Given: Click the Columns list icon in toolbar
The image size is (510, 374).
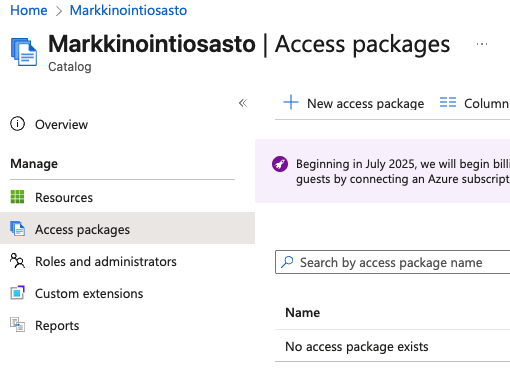Looking at the screenshot, I should click(x=448, y=102).
